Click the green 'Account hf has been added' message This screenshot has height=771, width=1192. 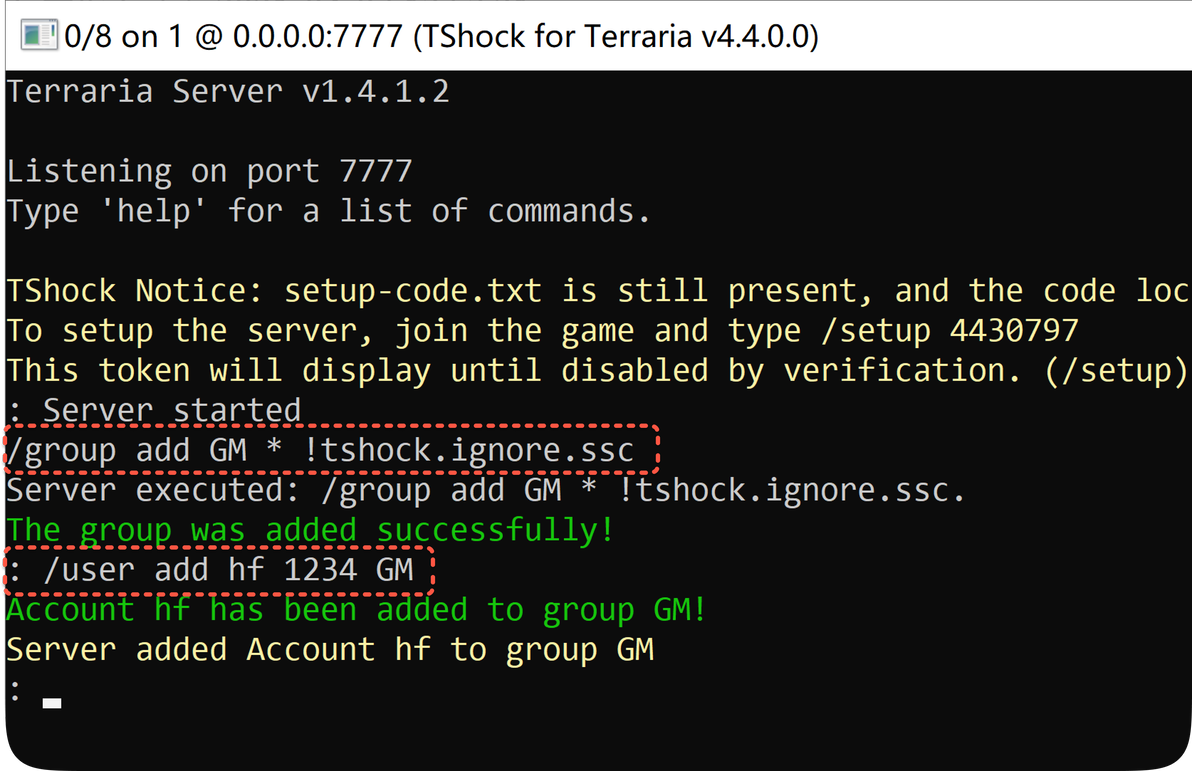tap(357, 610)
